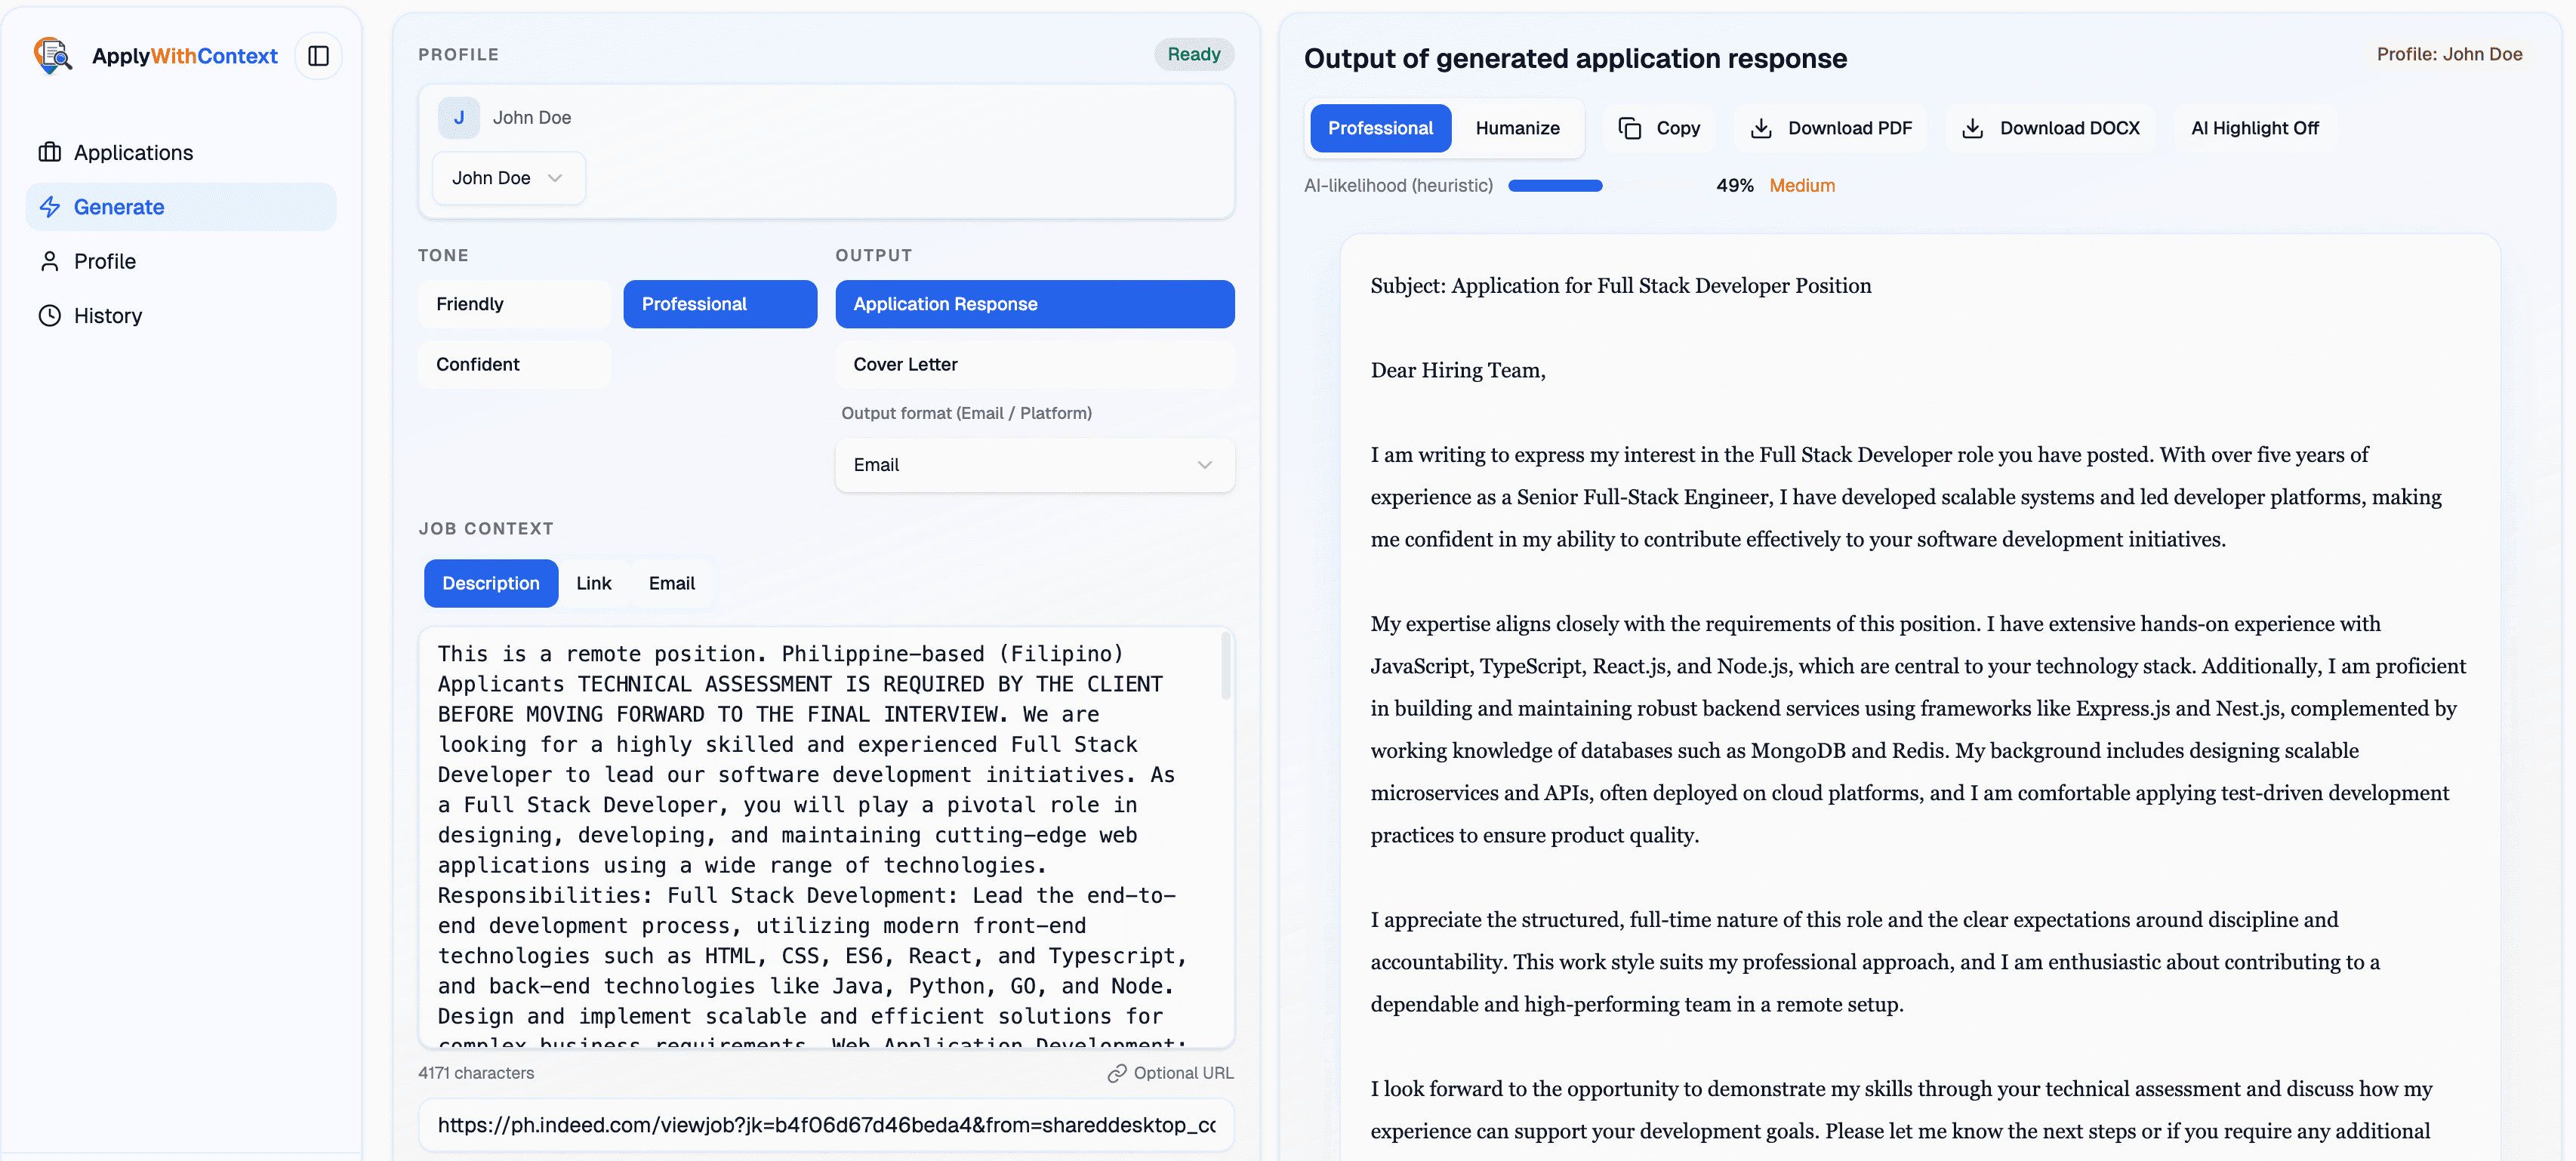Select the Generate lightning bolt icon
This screenshot has width=2576, height=1161.
pyautogui.click(x=50, y=207)
